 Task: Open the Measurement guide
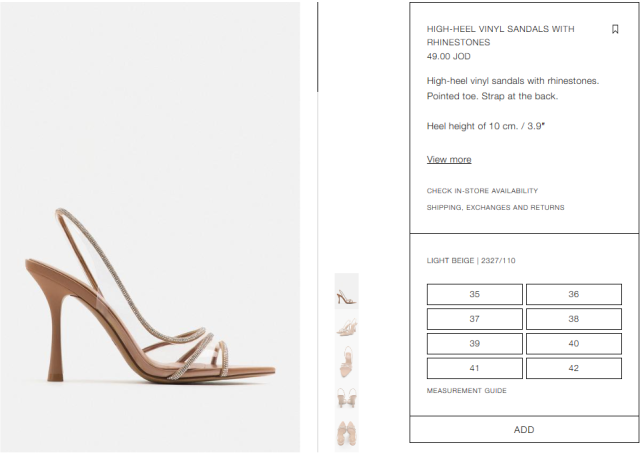point(467,391)
